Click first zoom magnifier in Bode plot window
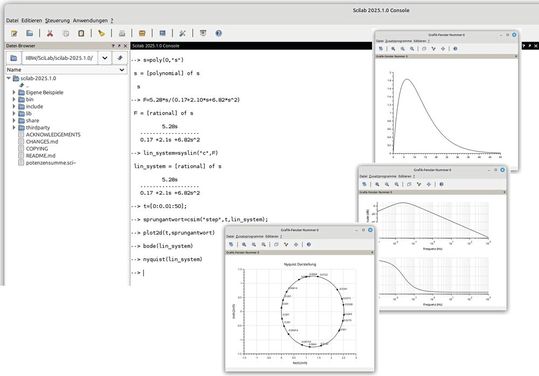Image resolution: width=539 pixels, height=376 pixels. click(377, 184)
